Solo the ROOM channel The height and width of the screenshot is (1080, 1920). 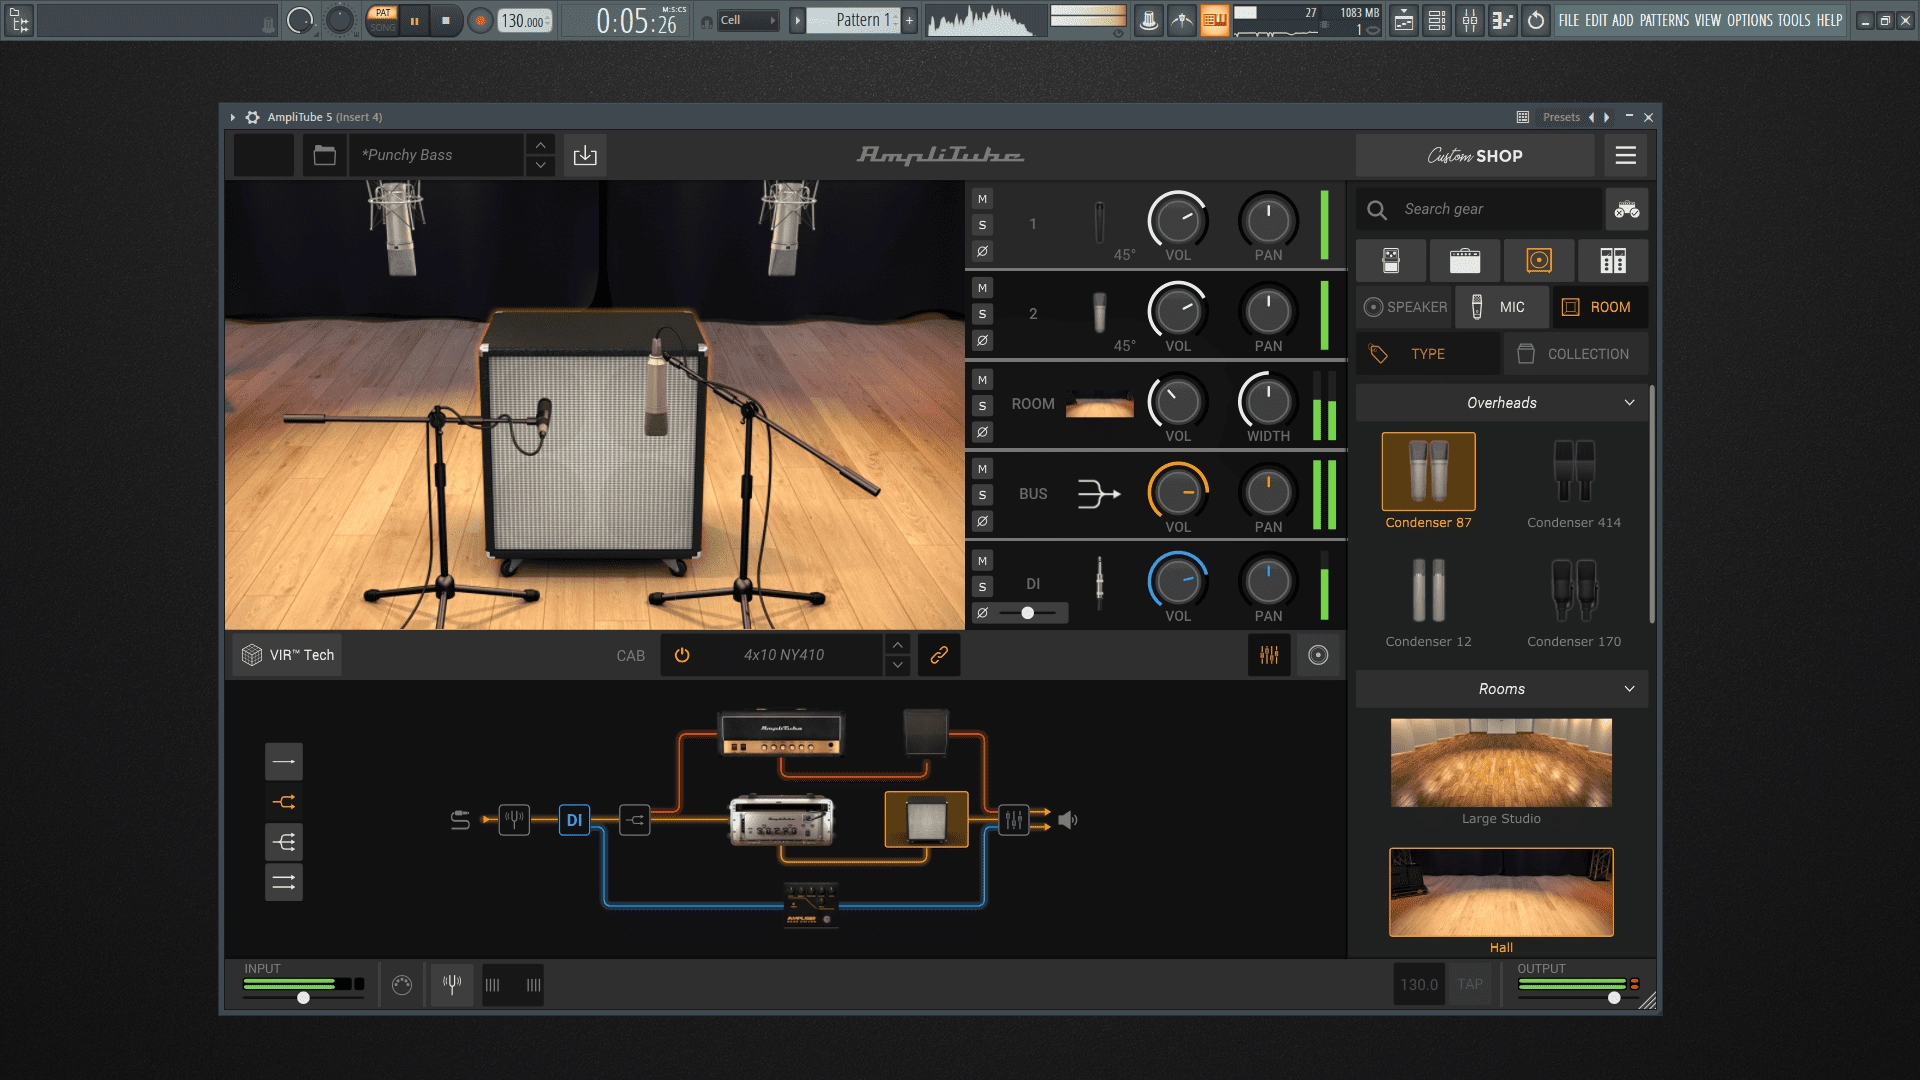982,406
